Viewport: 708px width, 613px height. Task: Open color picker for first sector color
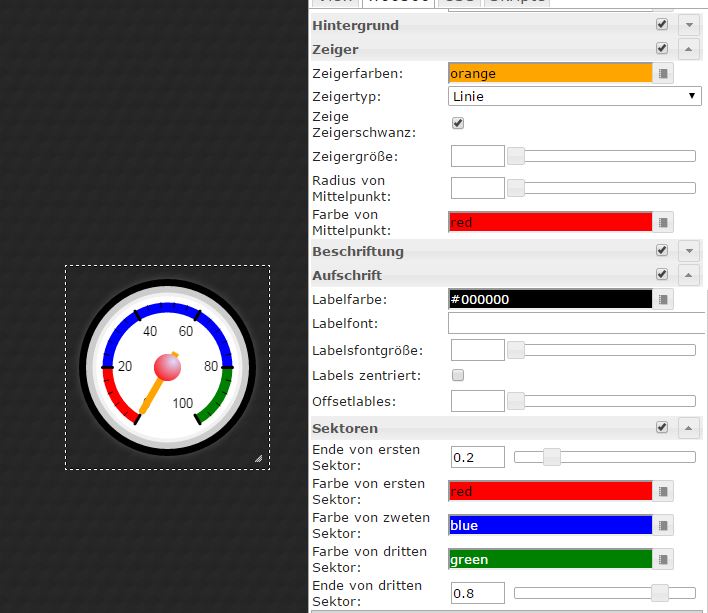(663, 491)
